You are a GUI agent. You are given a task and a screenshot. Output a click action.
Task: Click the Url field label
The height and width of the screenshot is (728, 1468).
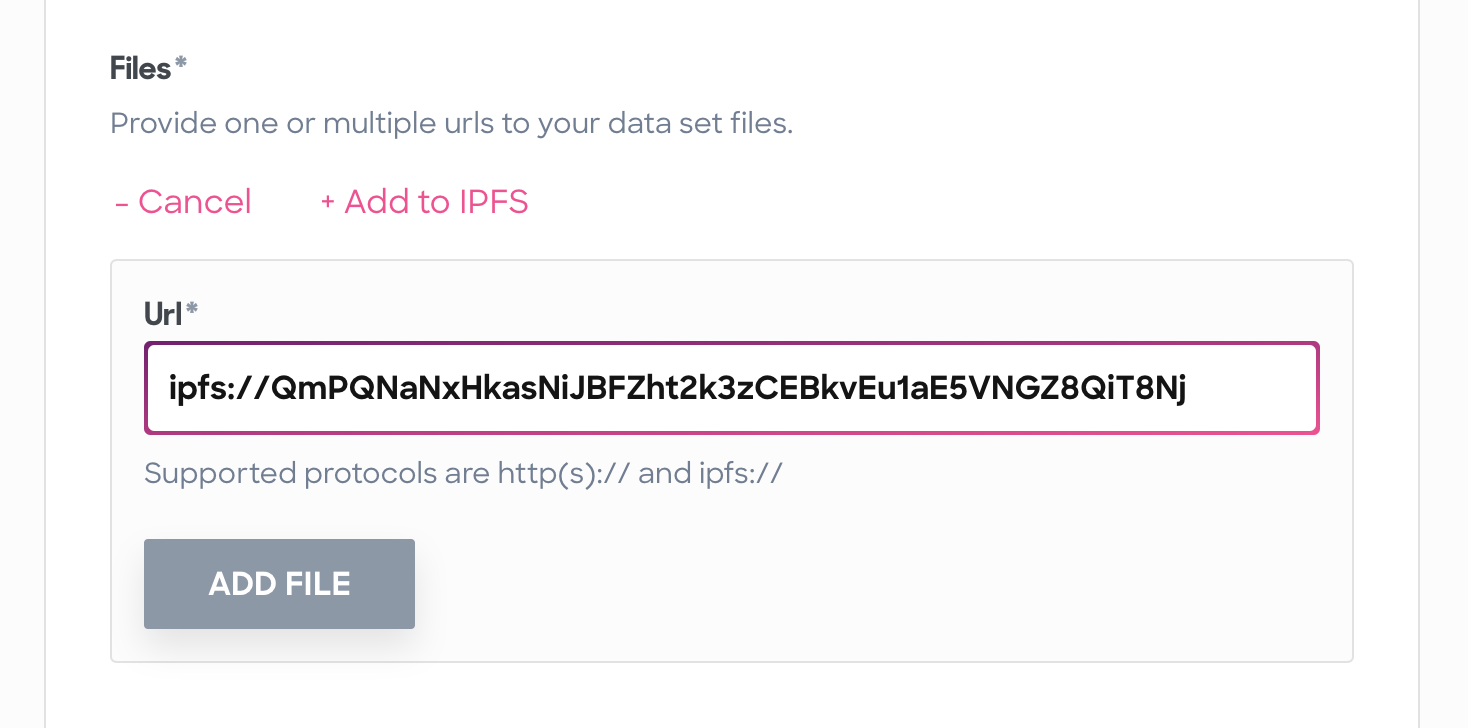164,314
